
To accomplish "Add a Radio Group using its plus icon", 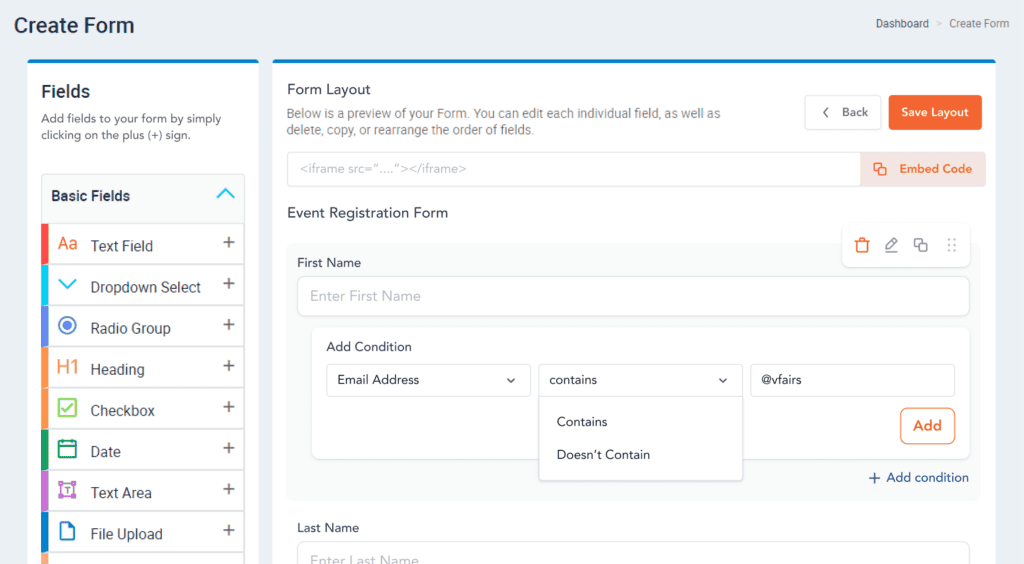I will (x=229, y=325).
